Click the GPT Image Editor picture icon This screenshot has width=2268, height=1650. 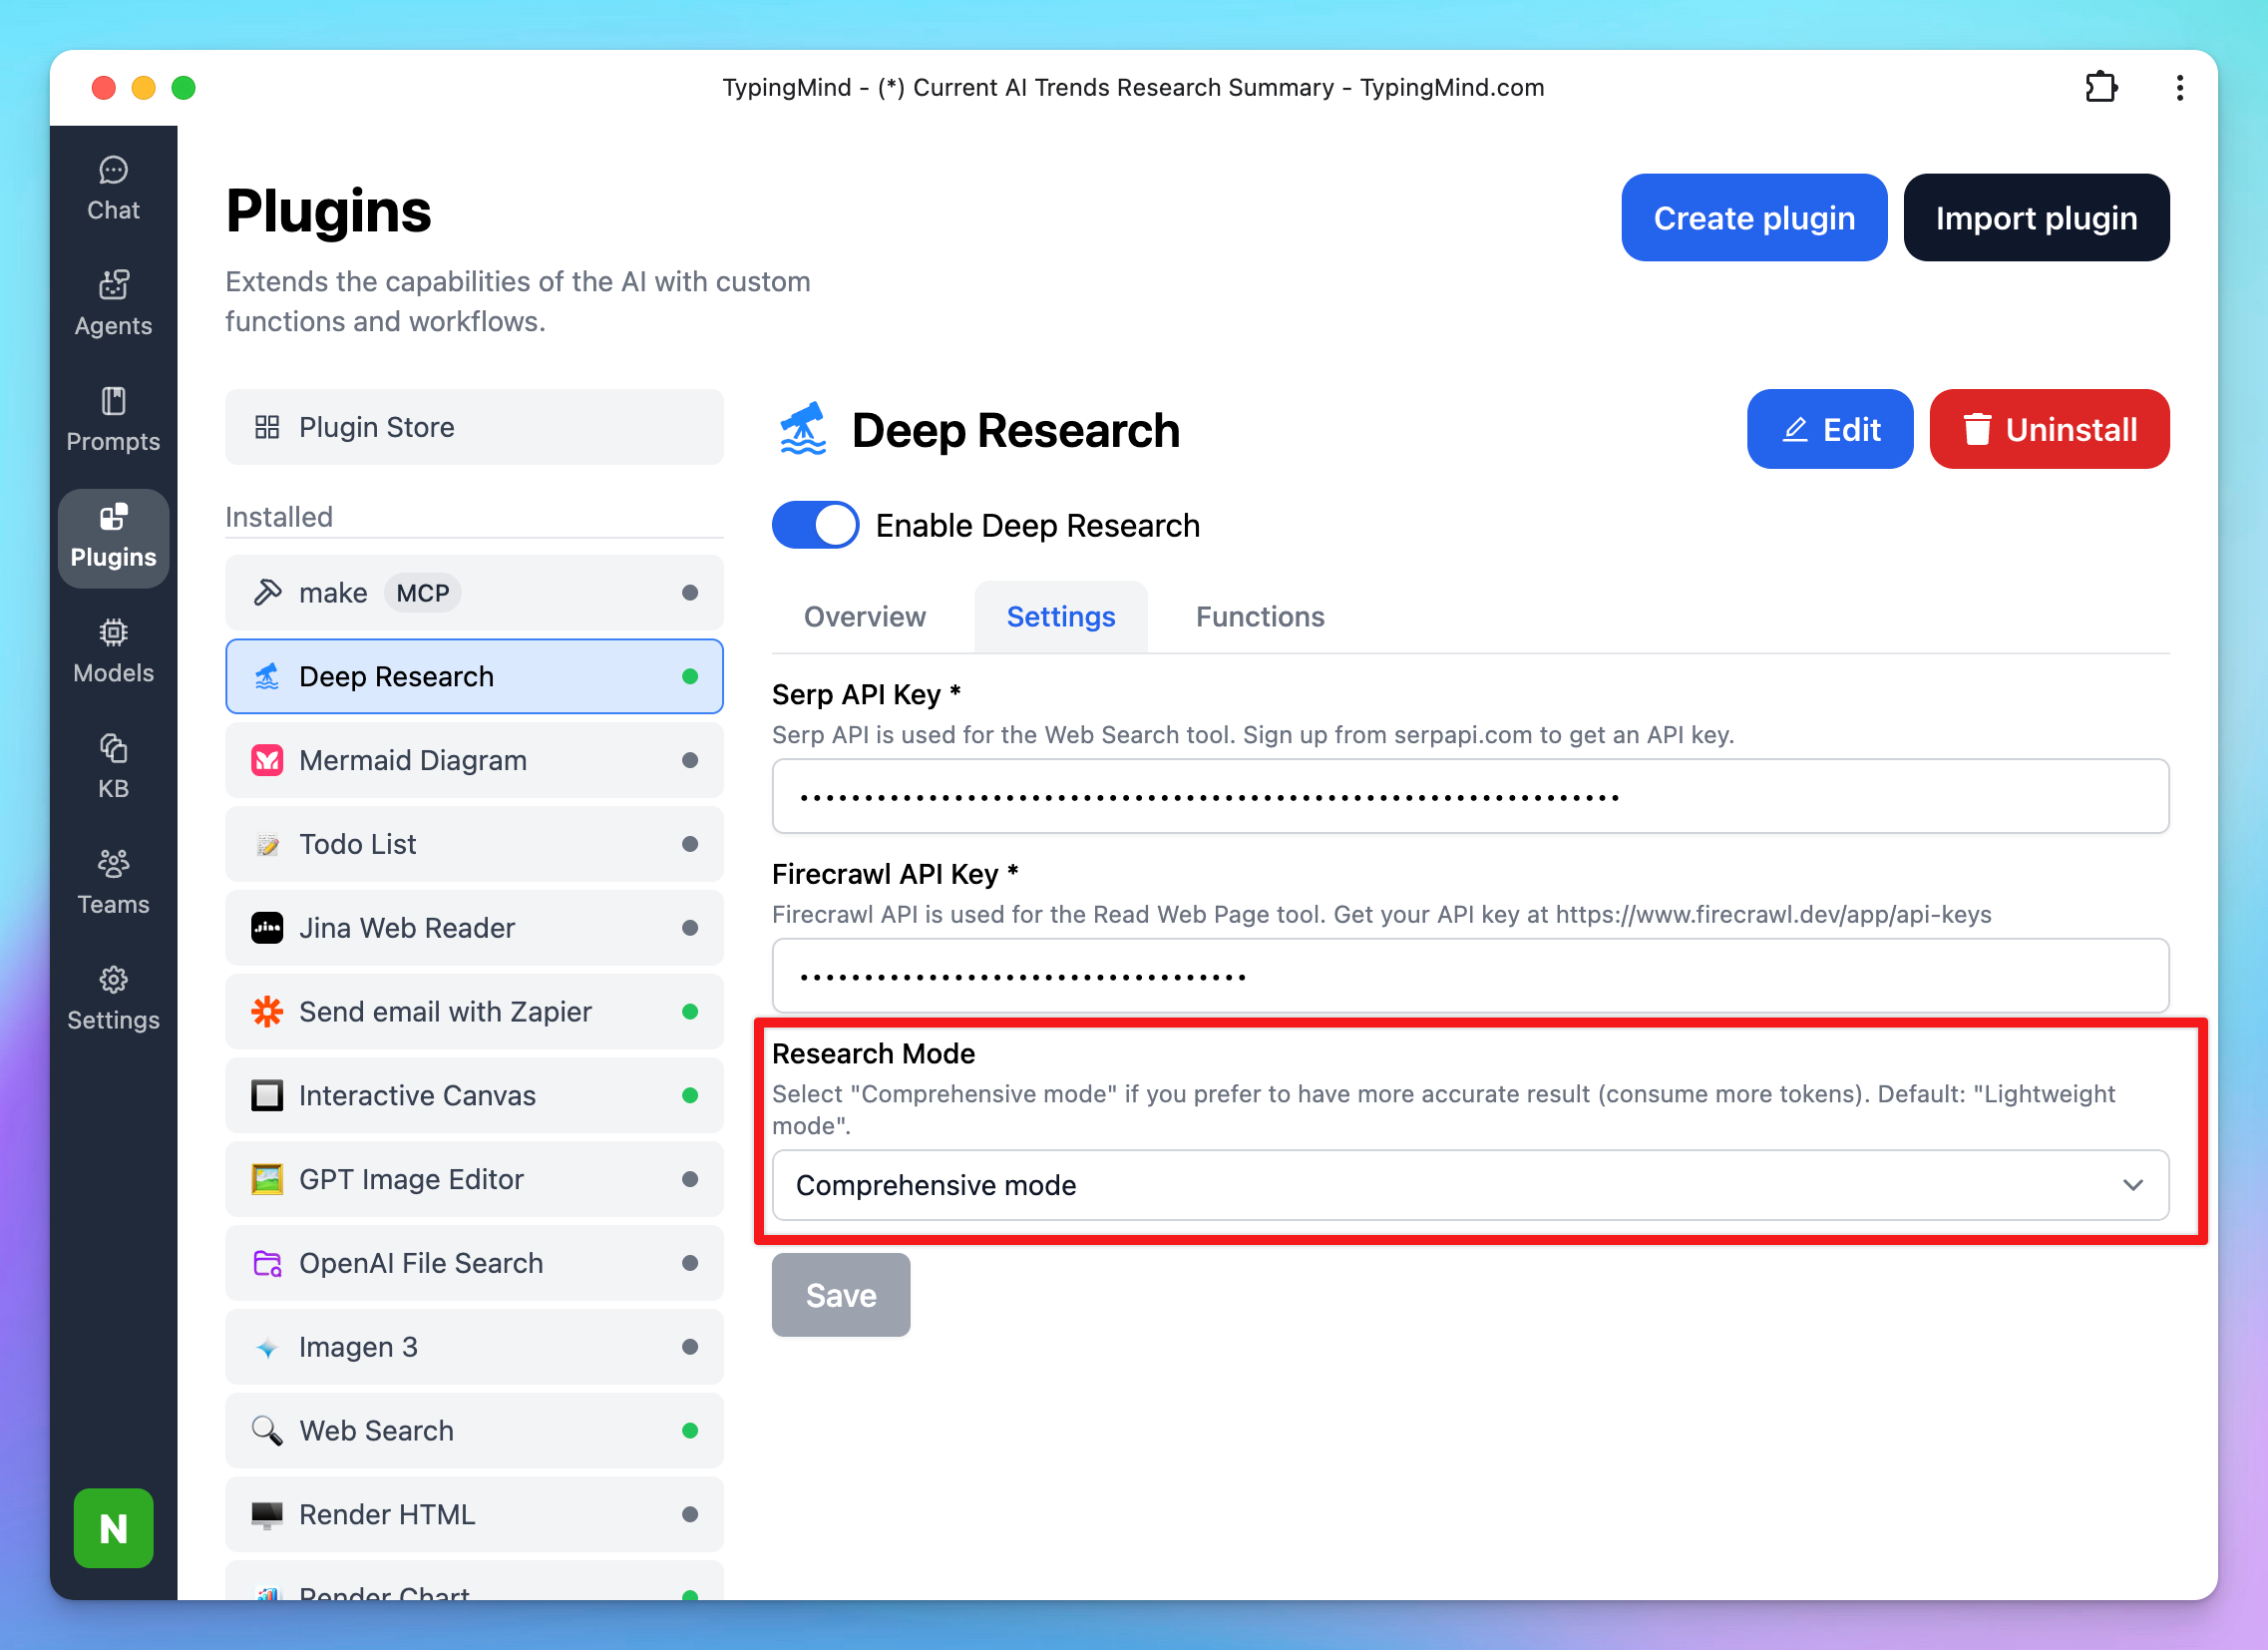267,1180
